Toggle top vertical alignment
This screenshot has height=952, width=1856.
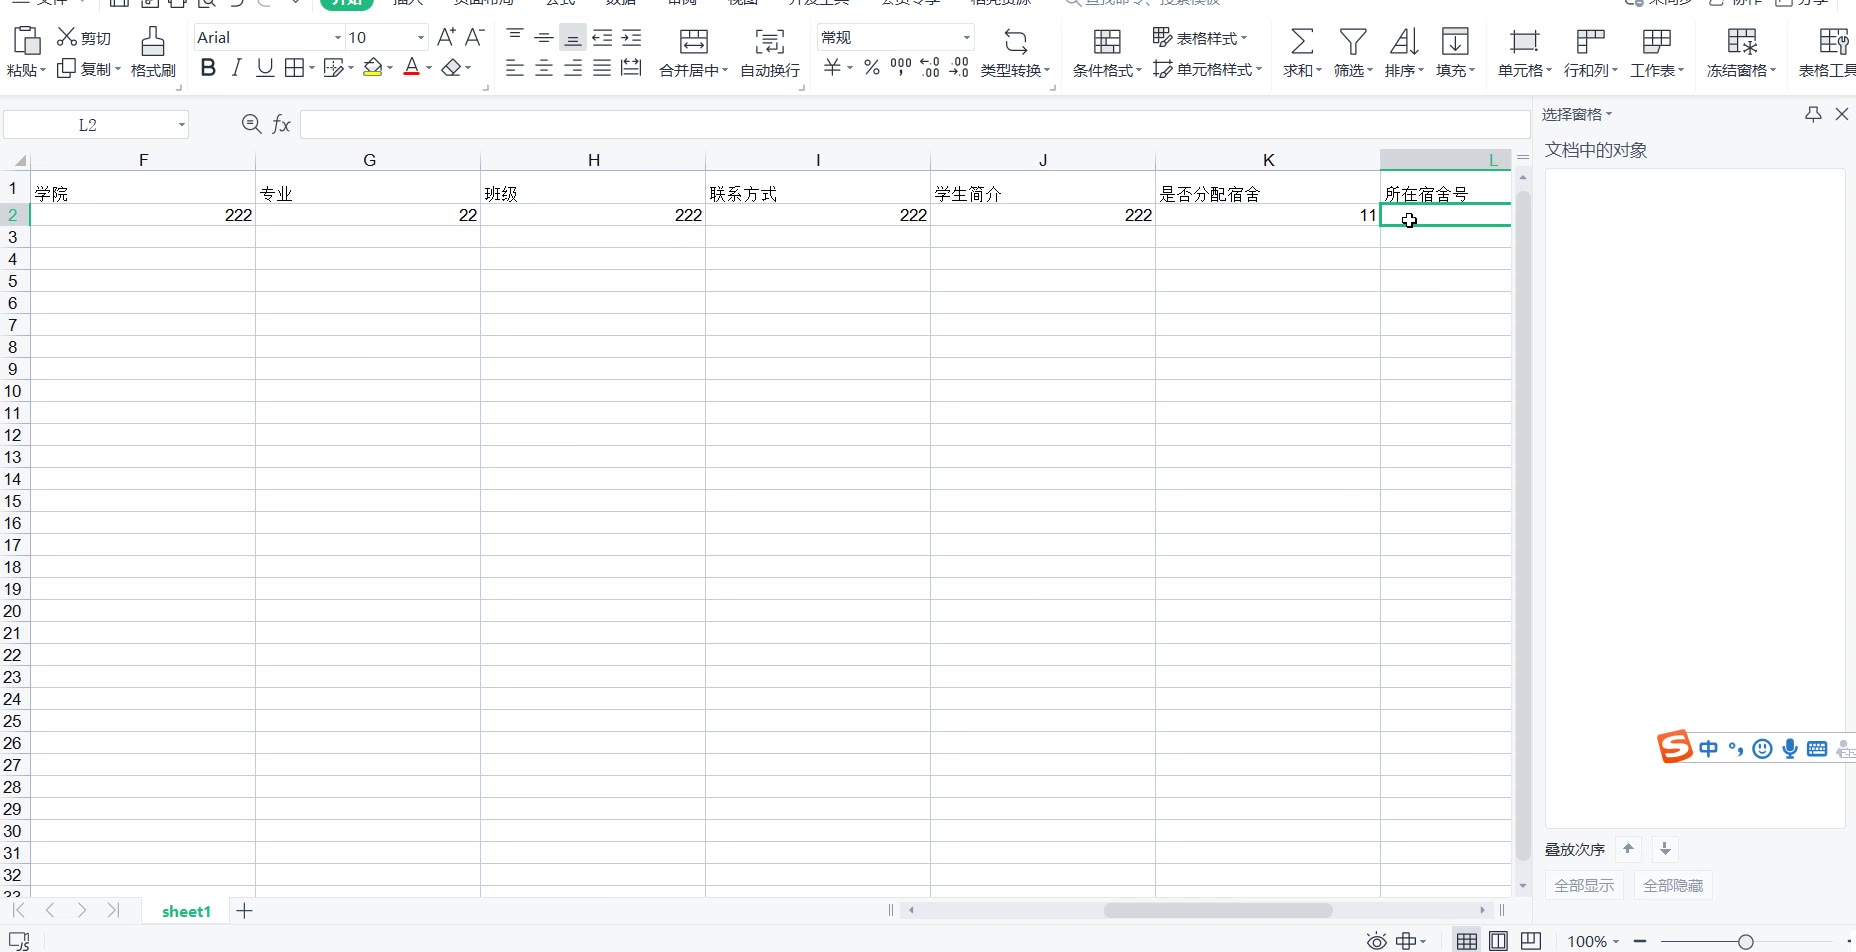point(515,38)
